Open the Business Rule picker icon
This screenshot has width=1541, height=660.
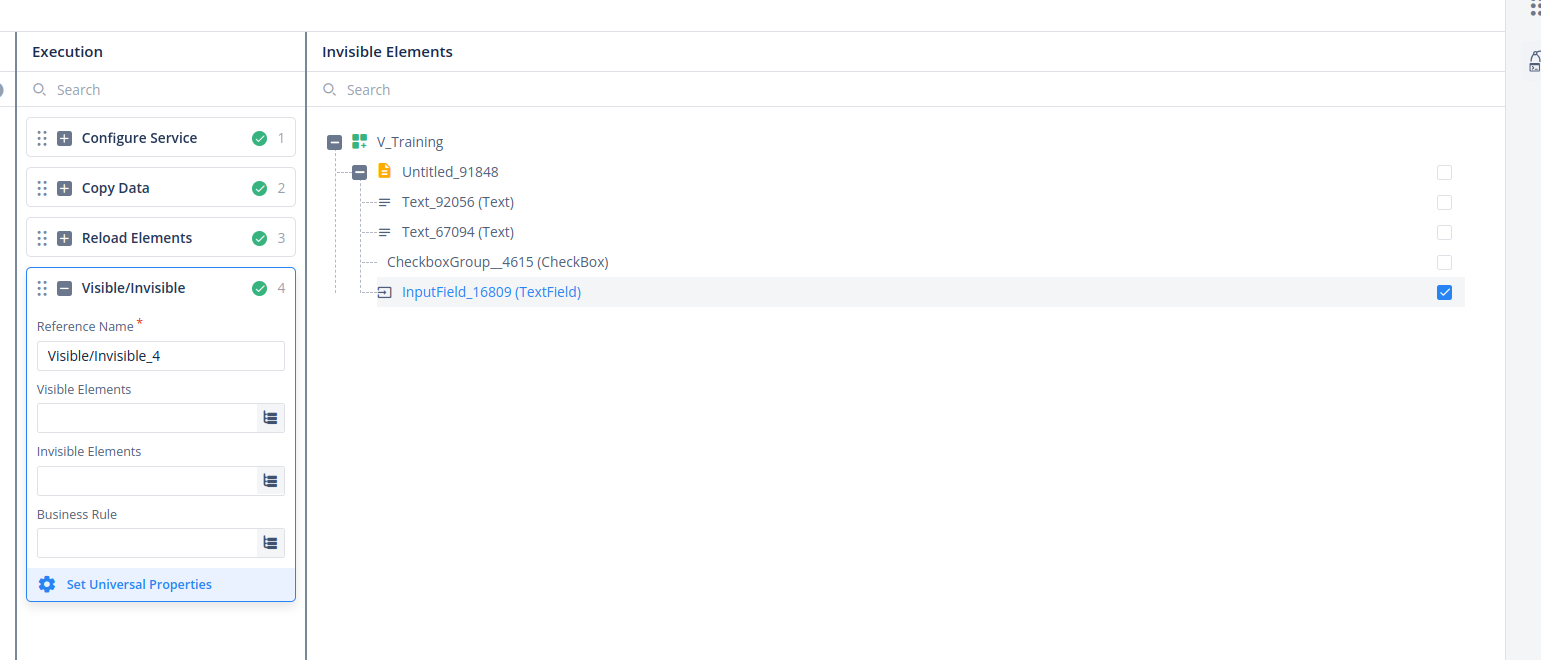270,543
